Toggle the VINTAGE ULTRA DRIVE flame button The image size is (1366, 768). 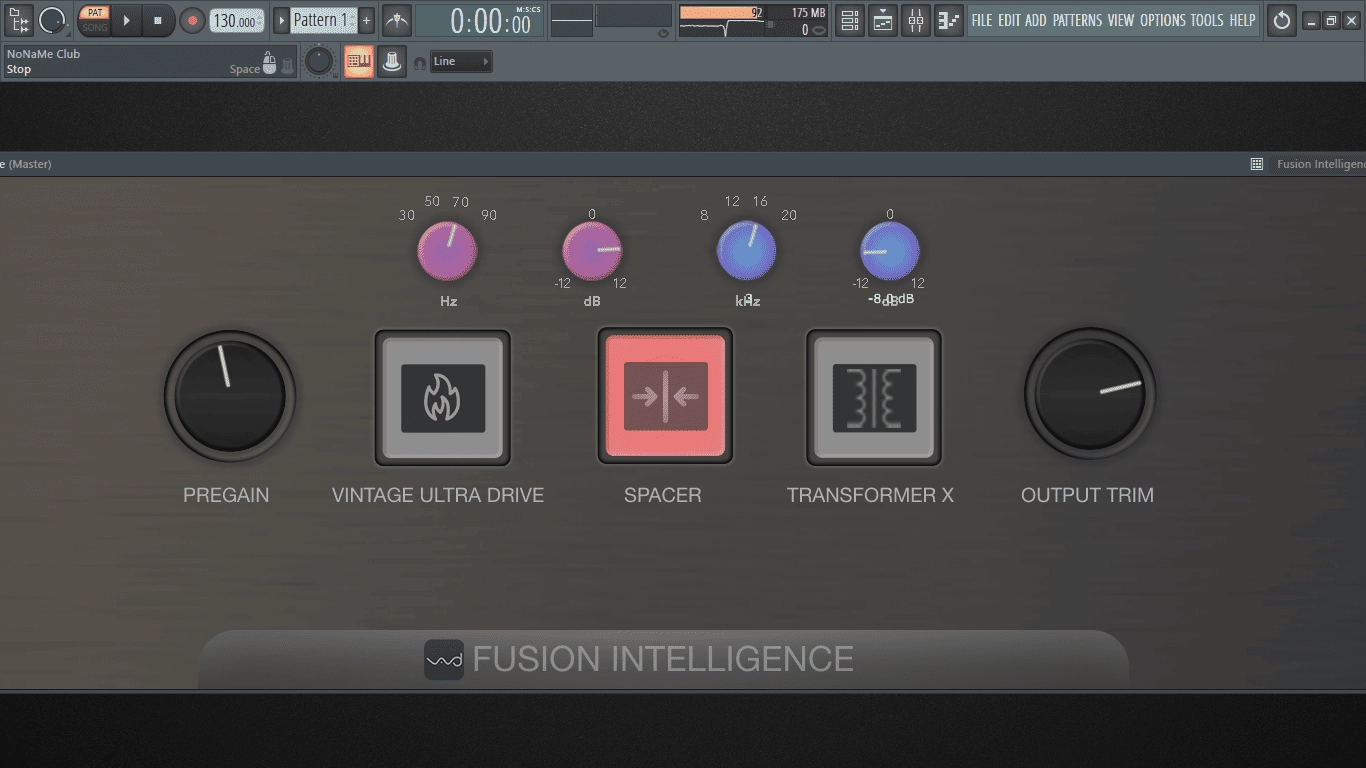(443, 397)
